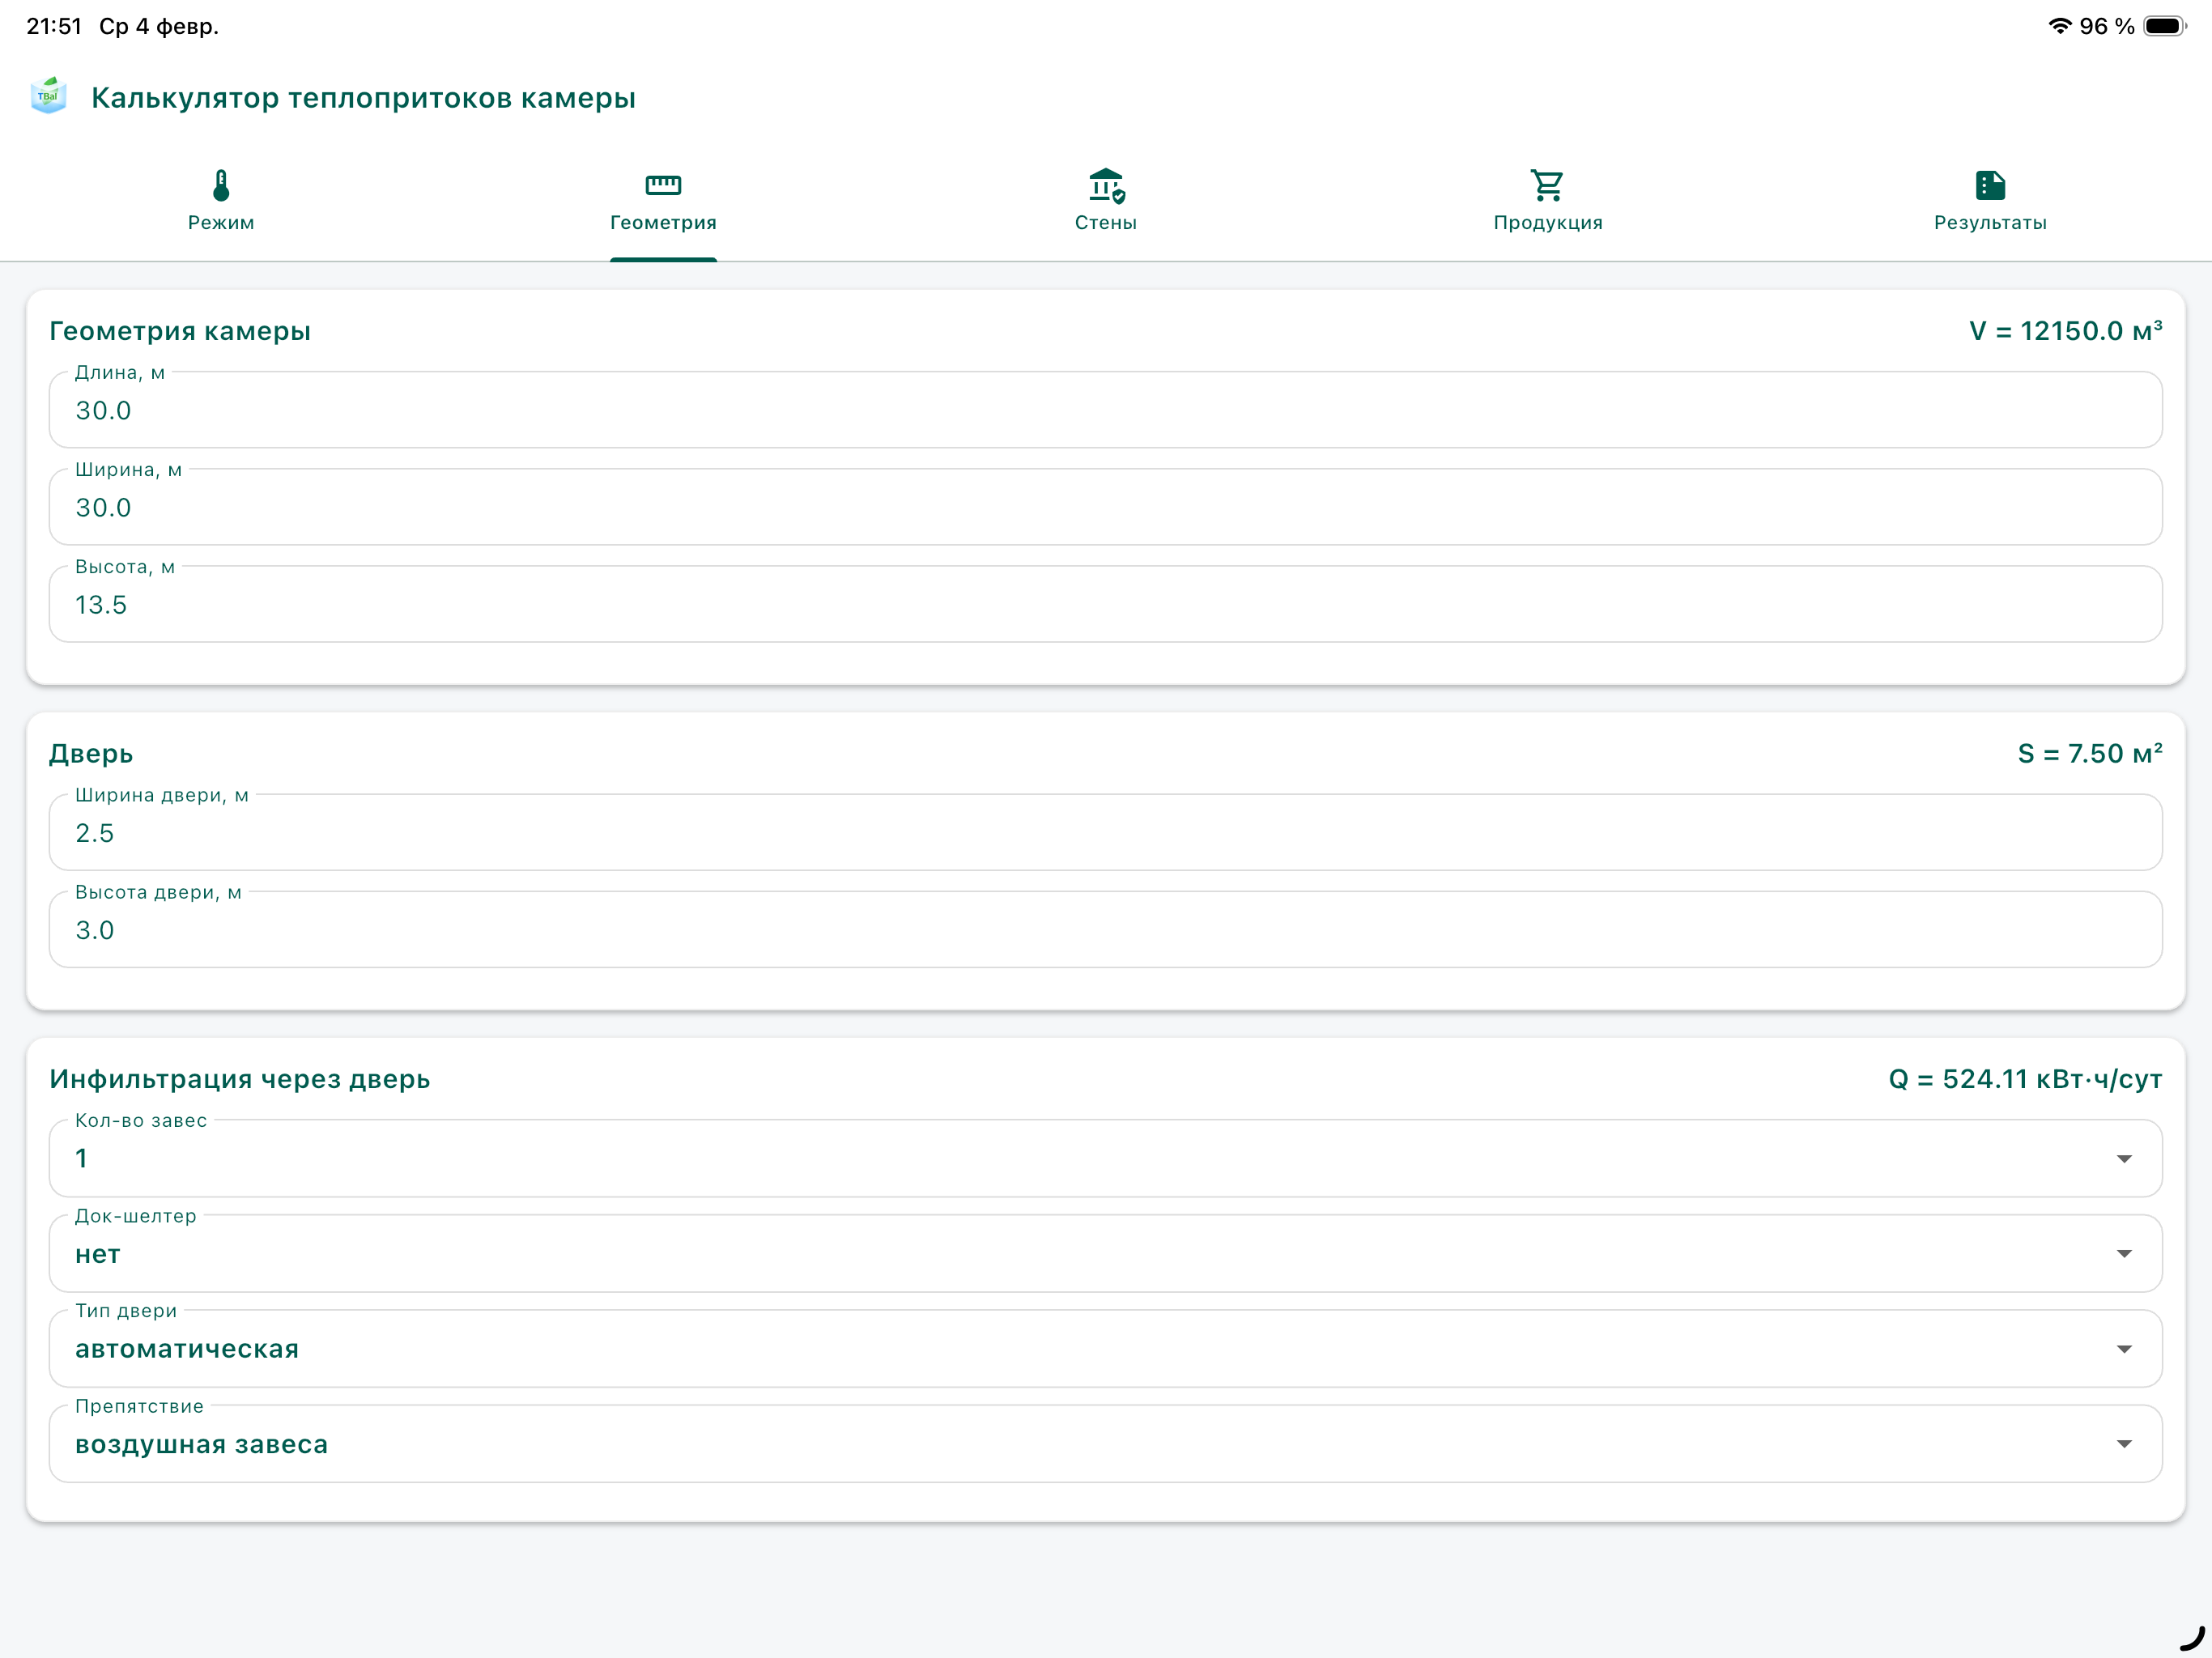Open the Тип двери dropdown
Image resolution: width=2212 pixels, height=1658 pixels.
tap(1105, 1348)
